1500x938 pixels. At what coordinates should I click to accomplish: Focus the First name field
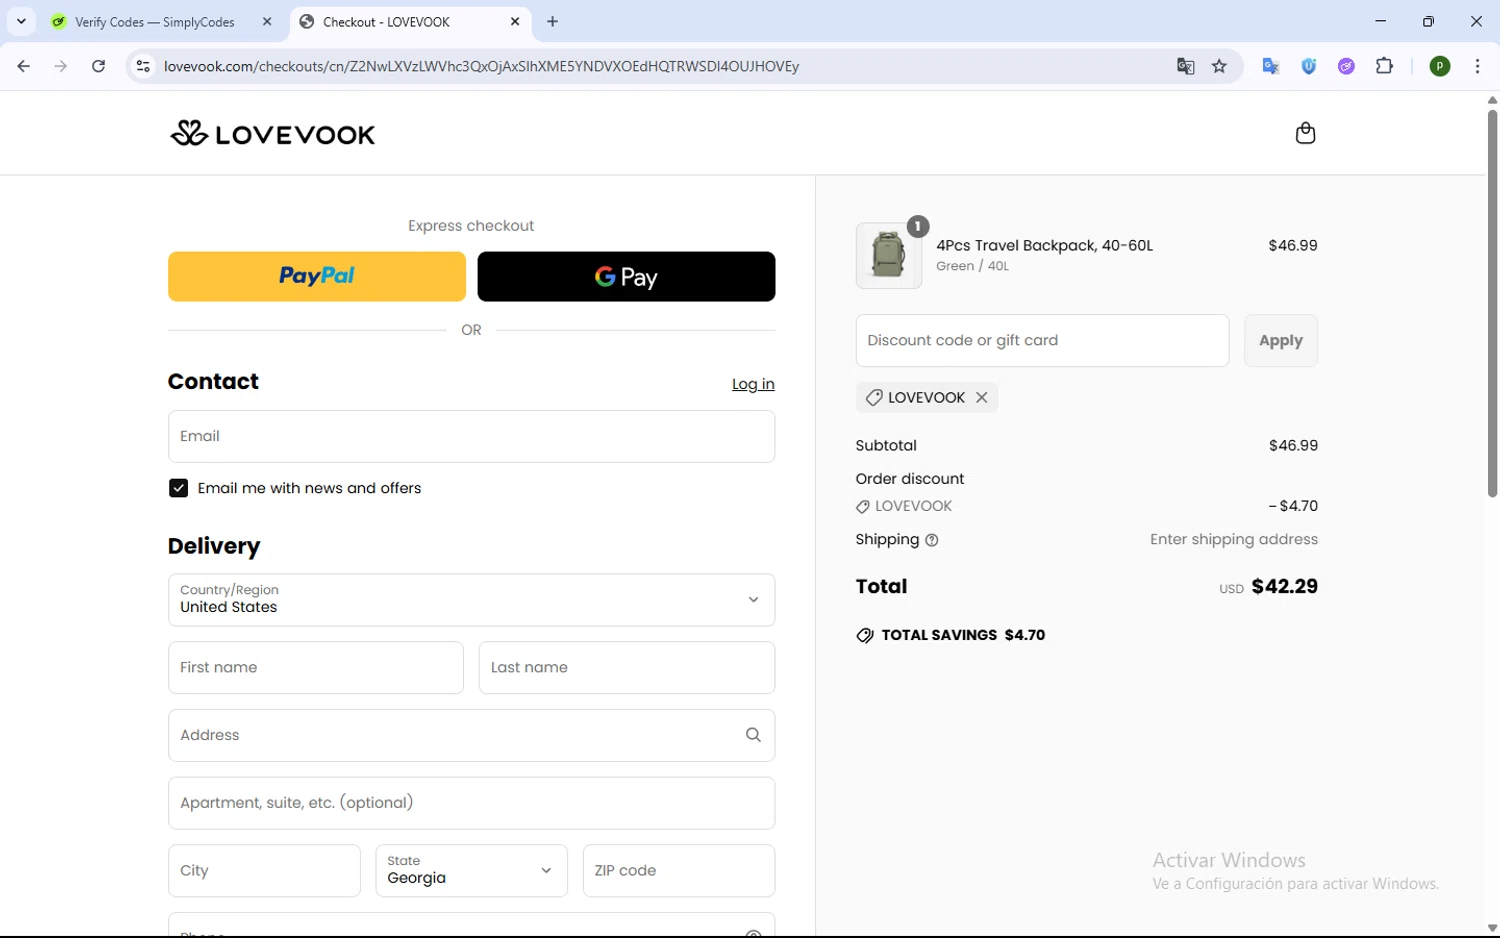click(316, 668)
